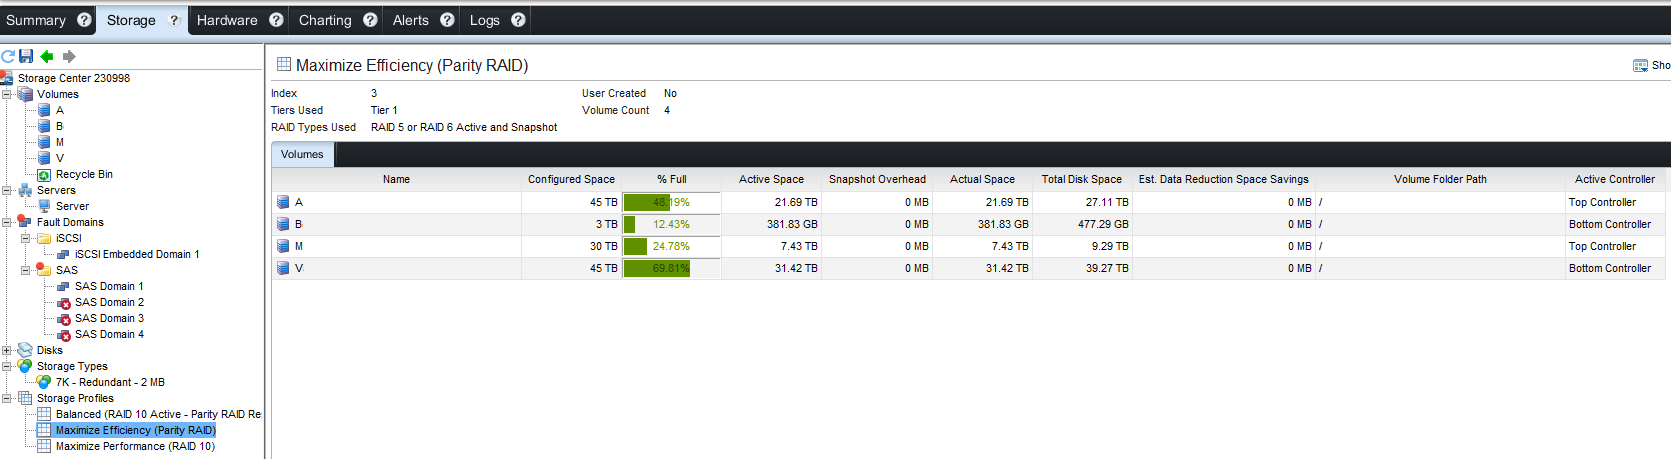
Task: Open the Charting tab
Action: (325, 20)
